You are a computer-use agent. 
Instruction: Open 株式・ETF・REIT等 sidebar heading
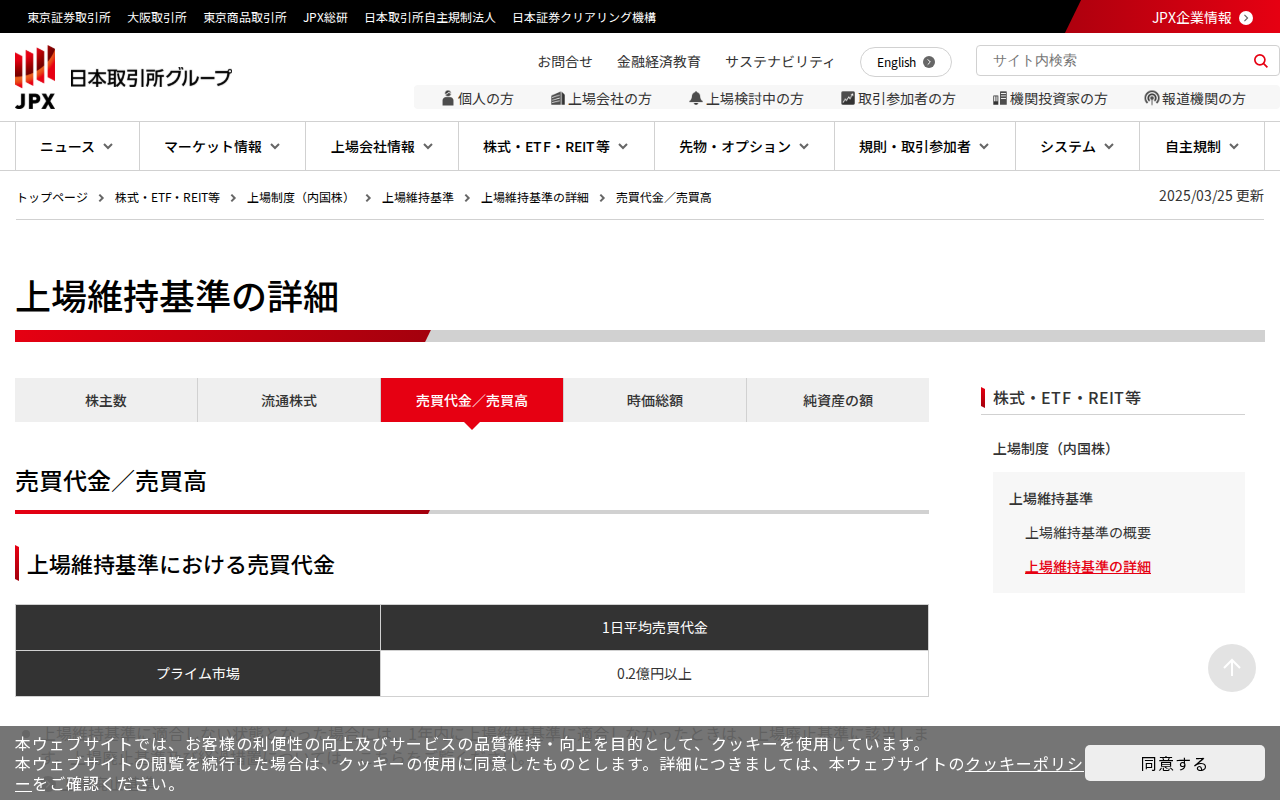click(x=1067, y=398)
